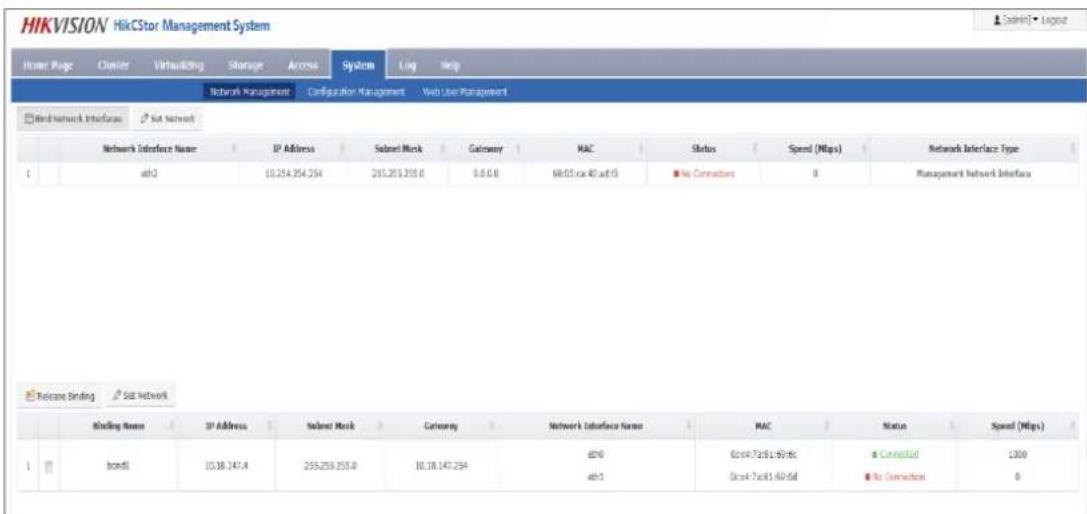Click the Release Binding button

(x=60, y=396)
